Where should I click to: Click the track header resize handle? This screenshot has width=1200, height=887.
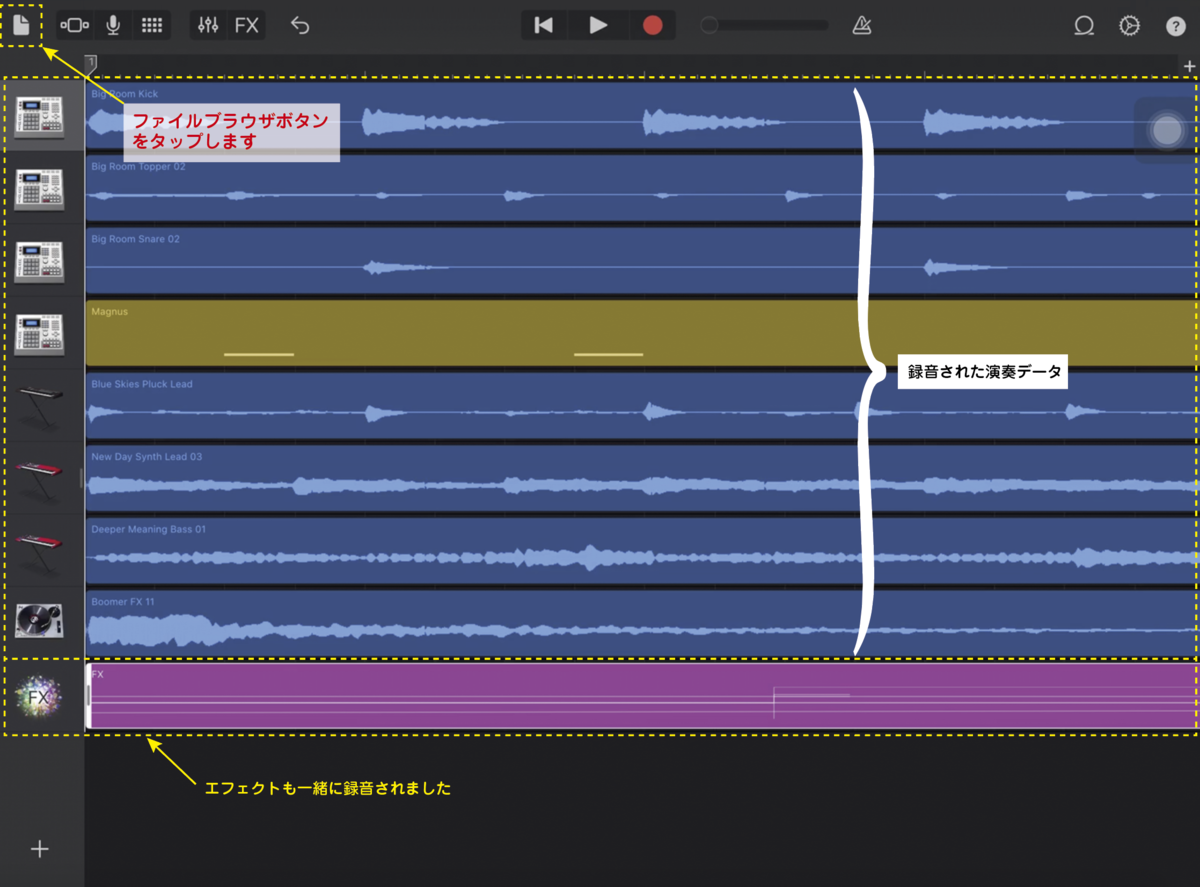coord(81,478)
